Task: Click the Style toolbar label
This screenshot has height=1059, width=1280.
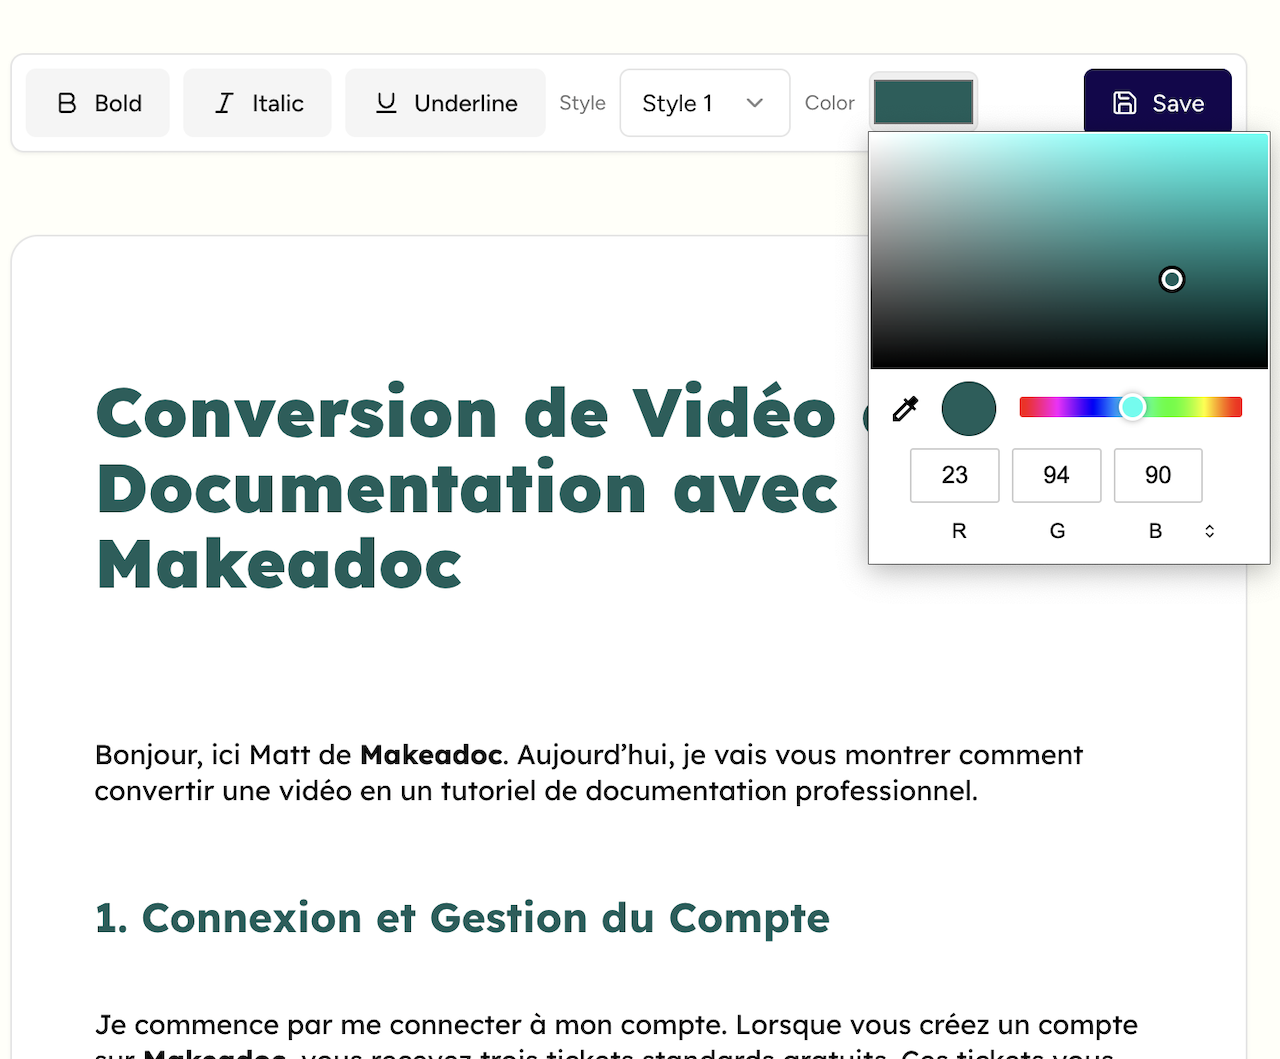Action: pos(582,102)
